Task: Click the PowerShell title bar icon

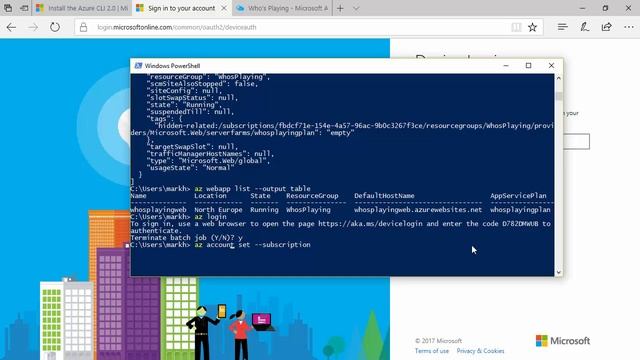Action: (138, 66)
